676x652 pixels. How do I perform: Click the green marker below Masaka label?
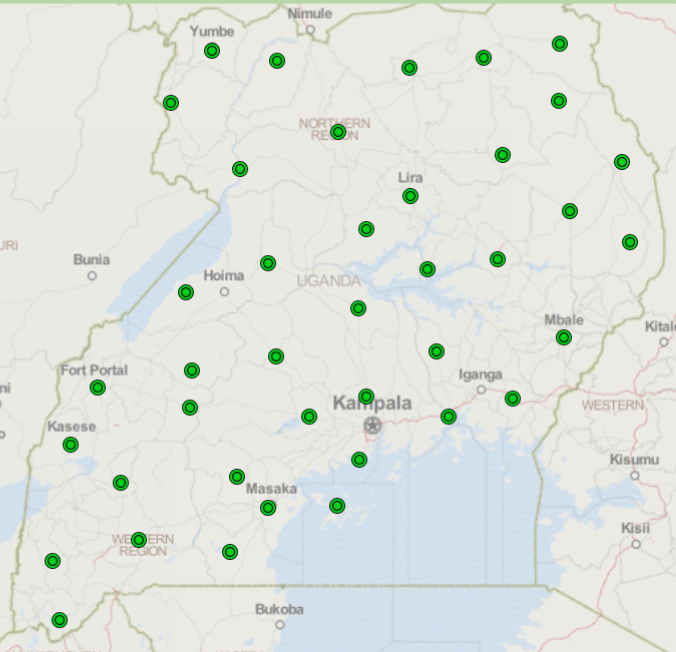(268, 508)
